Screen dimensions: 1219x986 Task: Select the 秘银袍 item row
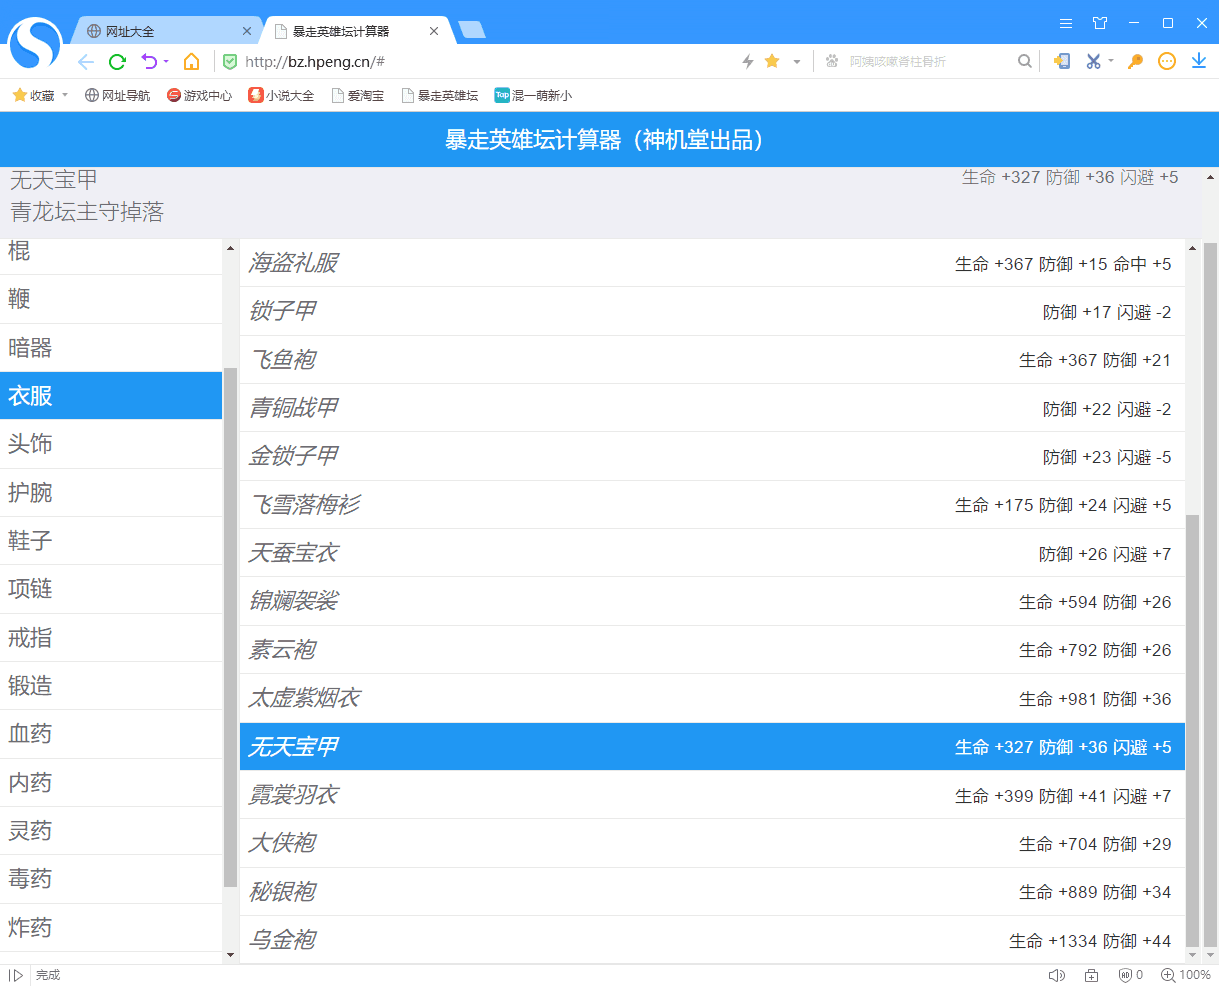712,892
